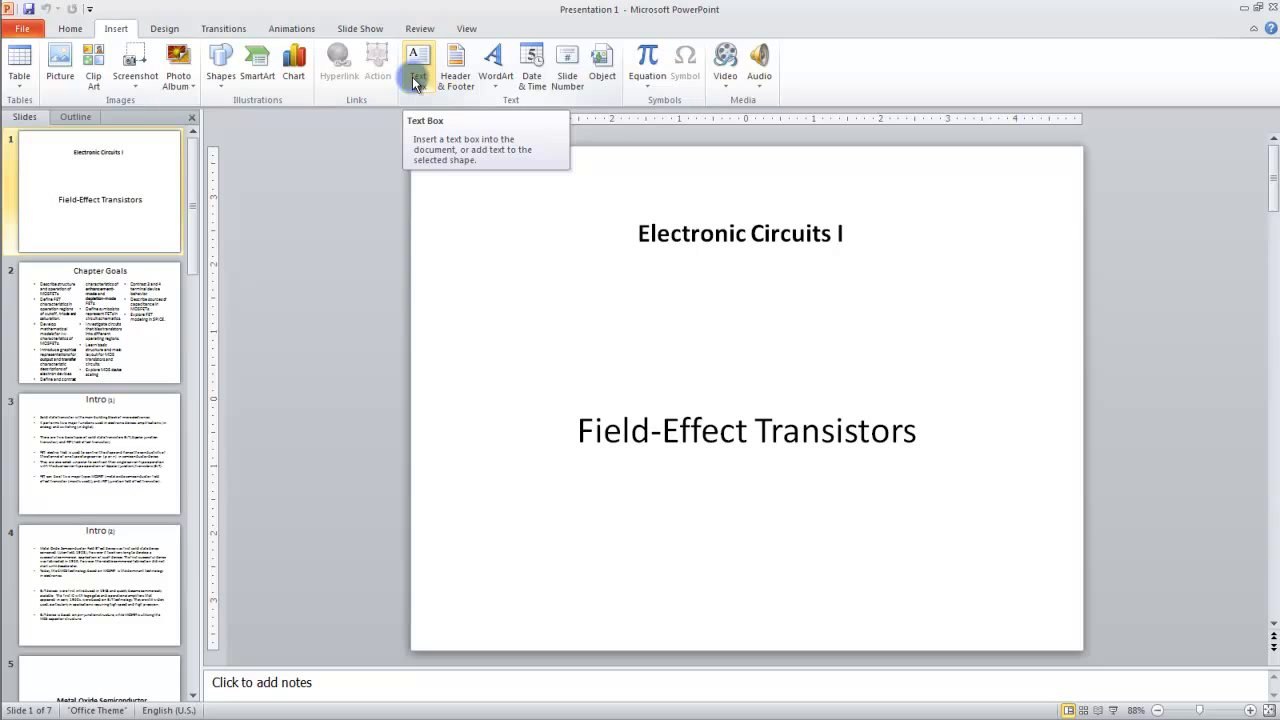Click the WordArt icon
This screenshot has height=720, width=1280.
tap(495, 57)
